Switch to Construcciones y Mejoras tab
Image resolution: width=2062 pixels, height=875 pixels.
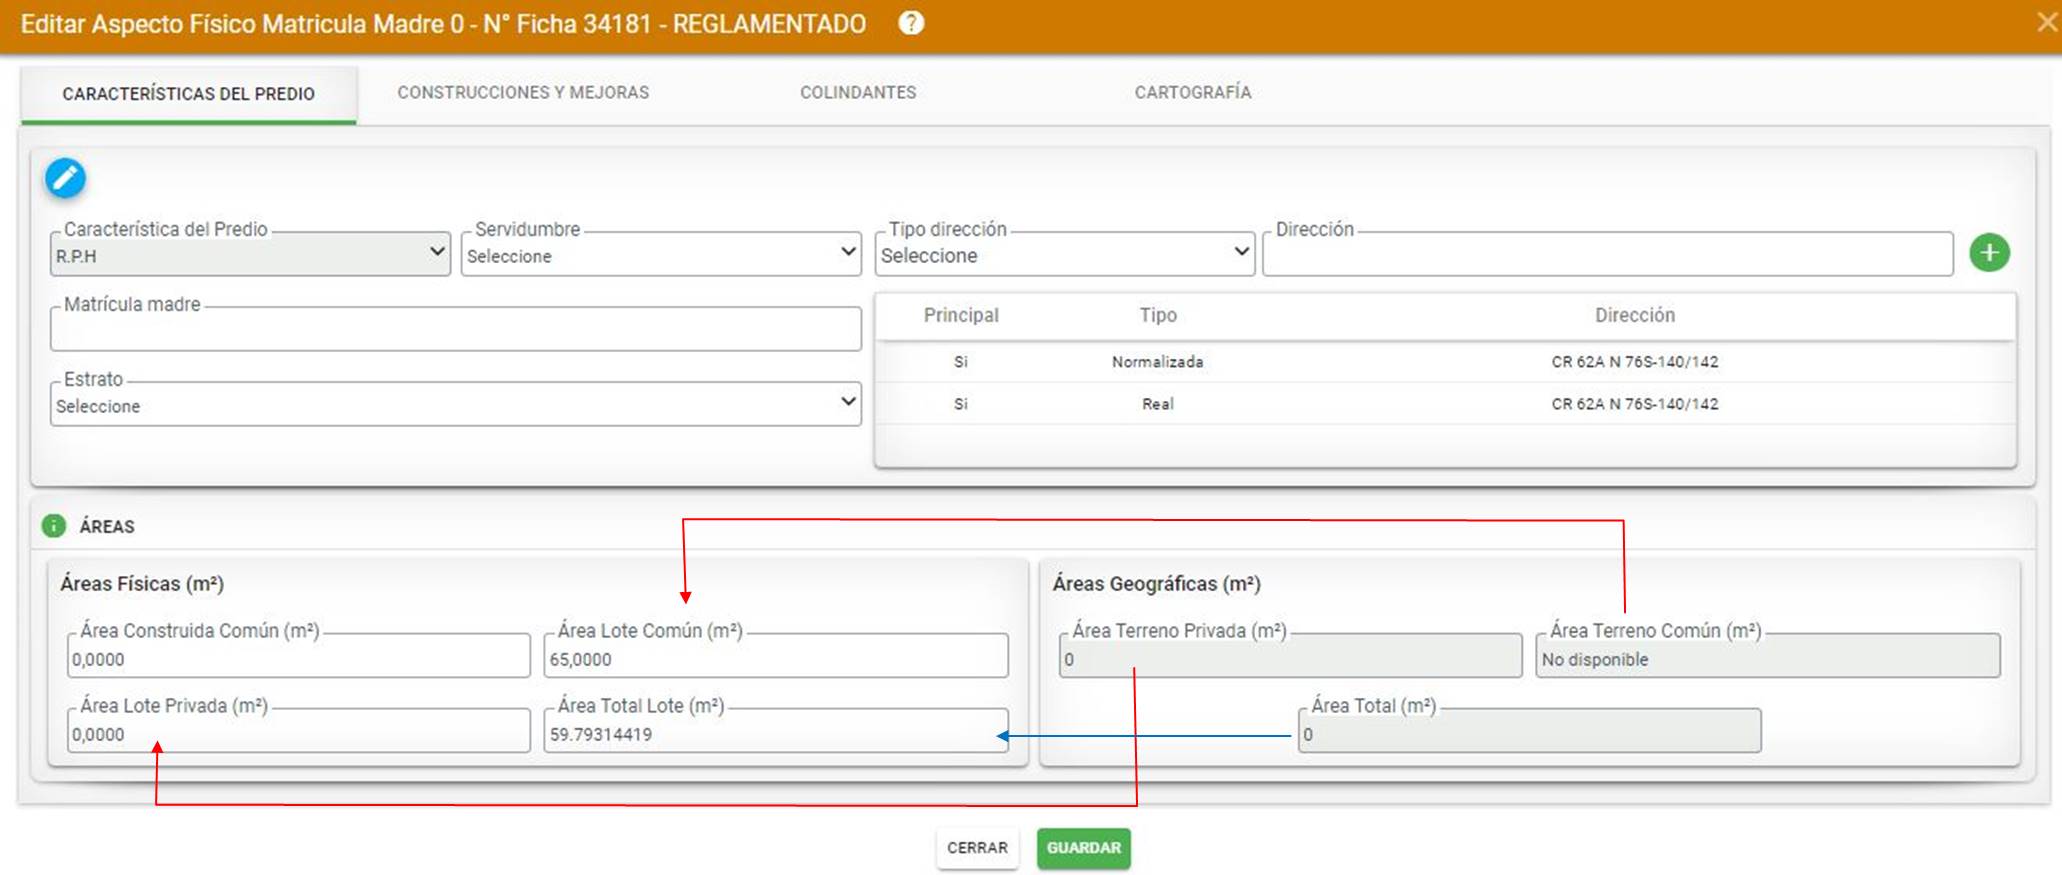point(523,92)
